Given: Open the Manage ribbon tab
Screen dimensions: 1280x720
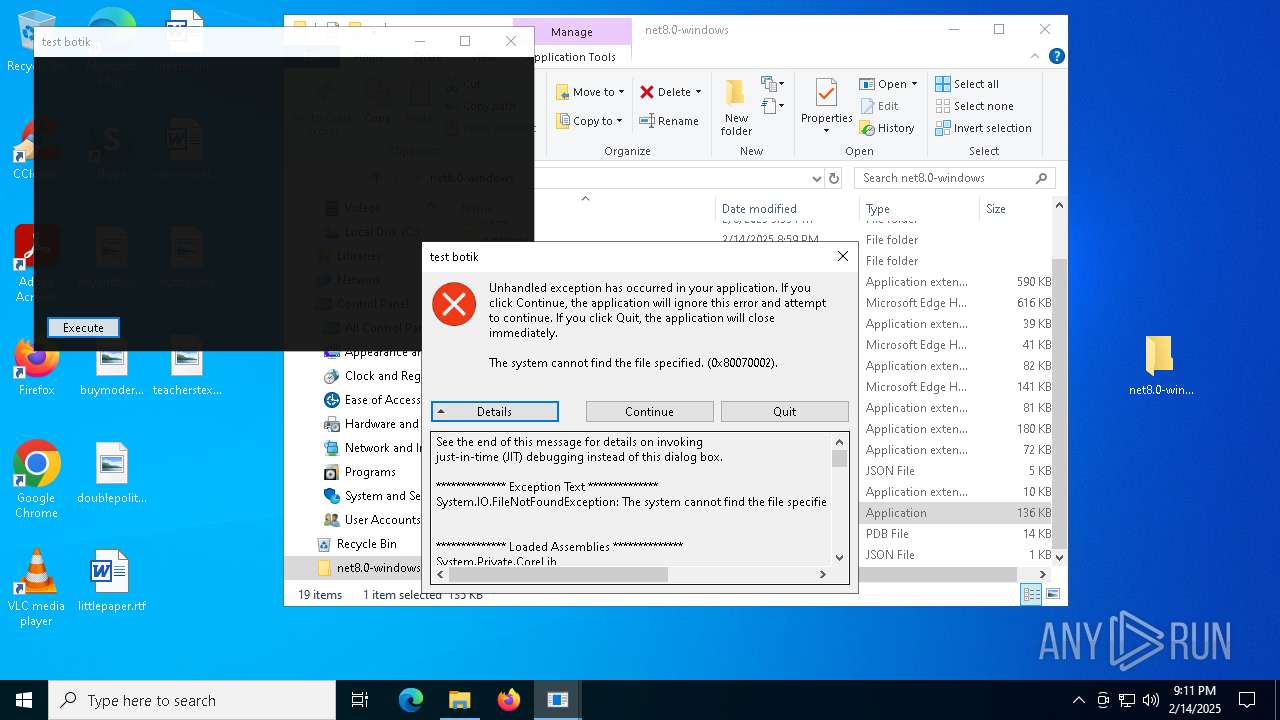Looking at the screenshot, I should tap(572, 32).
